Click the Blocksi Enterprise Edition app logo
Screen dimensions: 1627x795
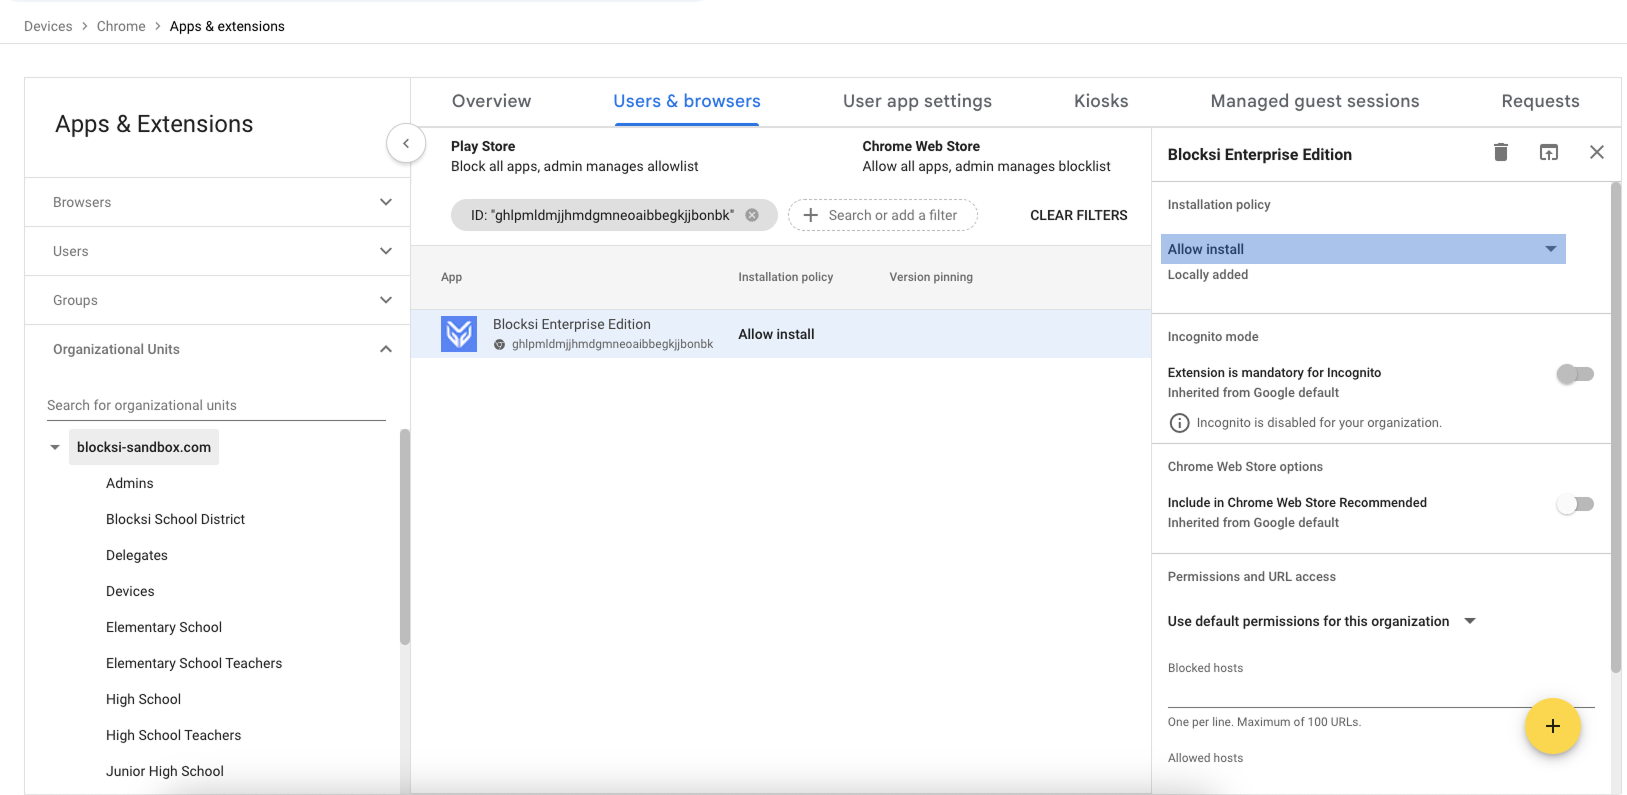(459, 334)
